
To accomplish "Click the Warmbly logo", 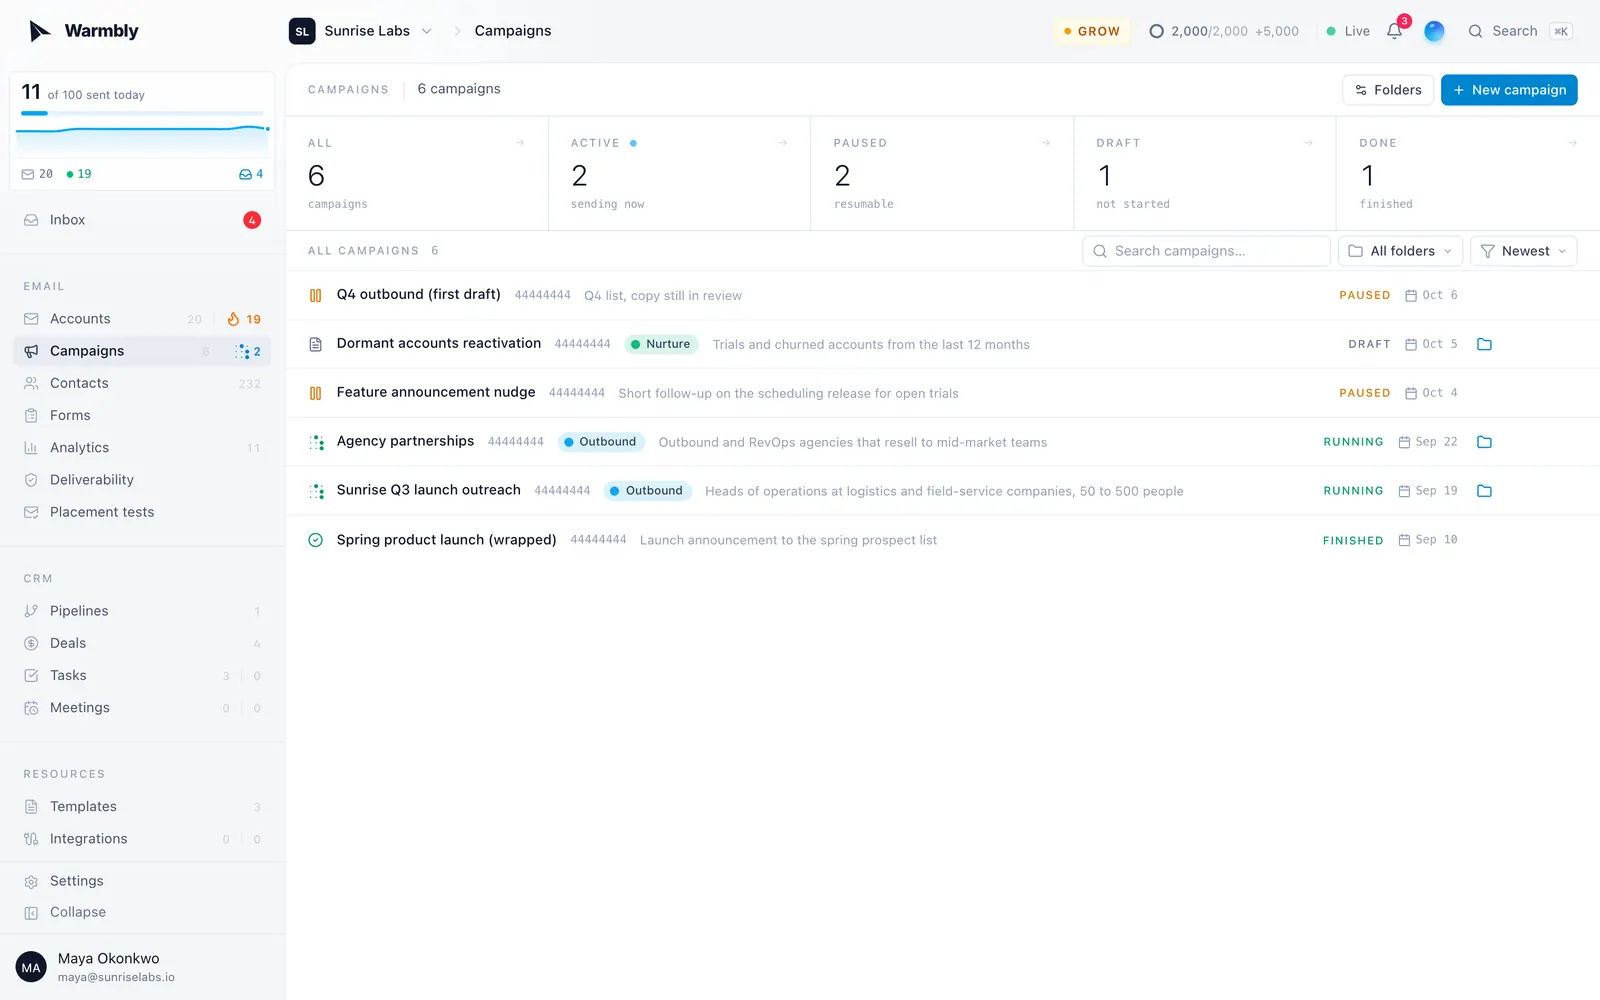I will pos(84,31).
